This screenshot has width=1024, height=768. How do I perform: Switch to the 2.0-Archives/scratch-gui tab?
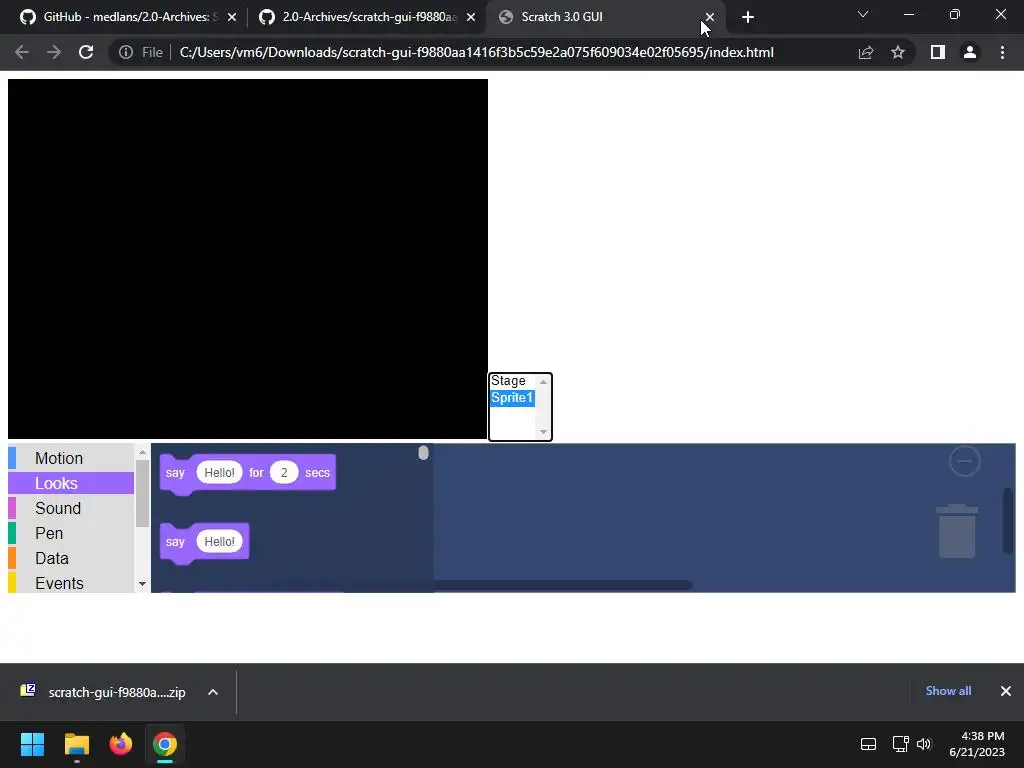point(359,17)
